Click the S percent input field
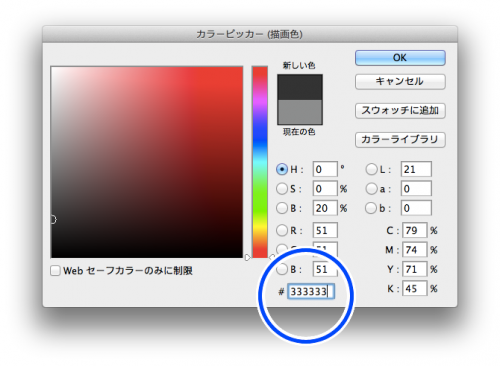Viewport: 500px width, 366px height. [x=325, y=189]
